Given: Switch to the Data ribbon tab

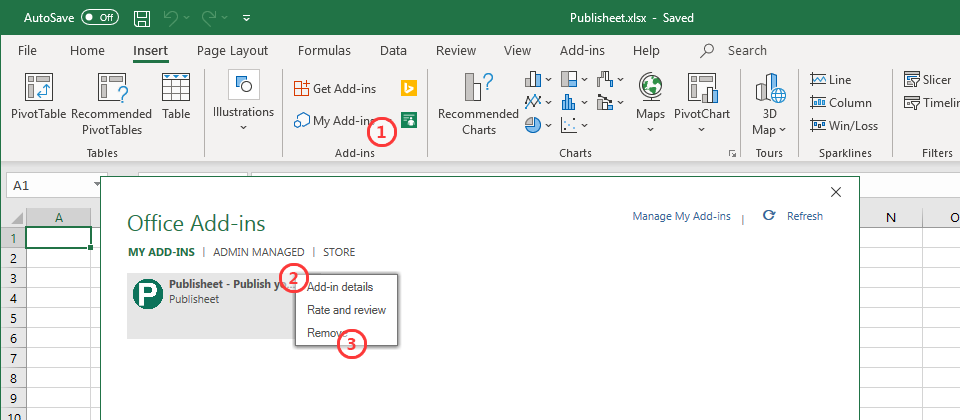Looking at the screenshot, I should (393, 51).
